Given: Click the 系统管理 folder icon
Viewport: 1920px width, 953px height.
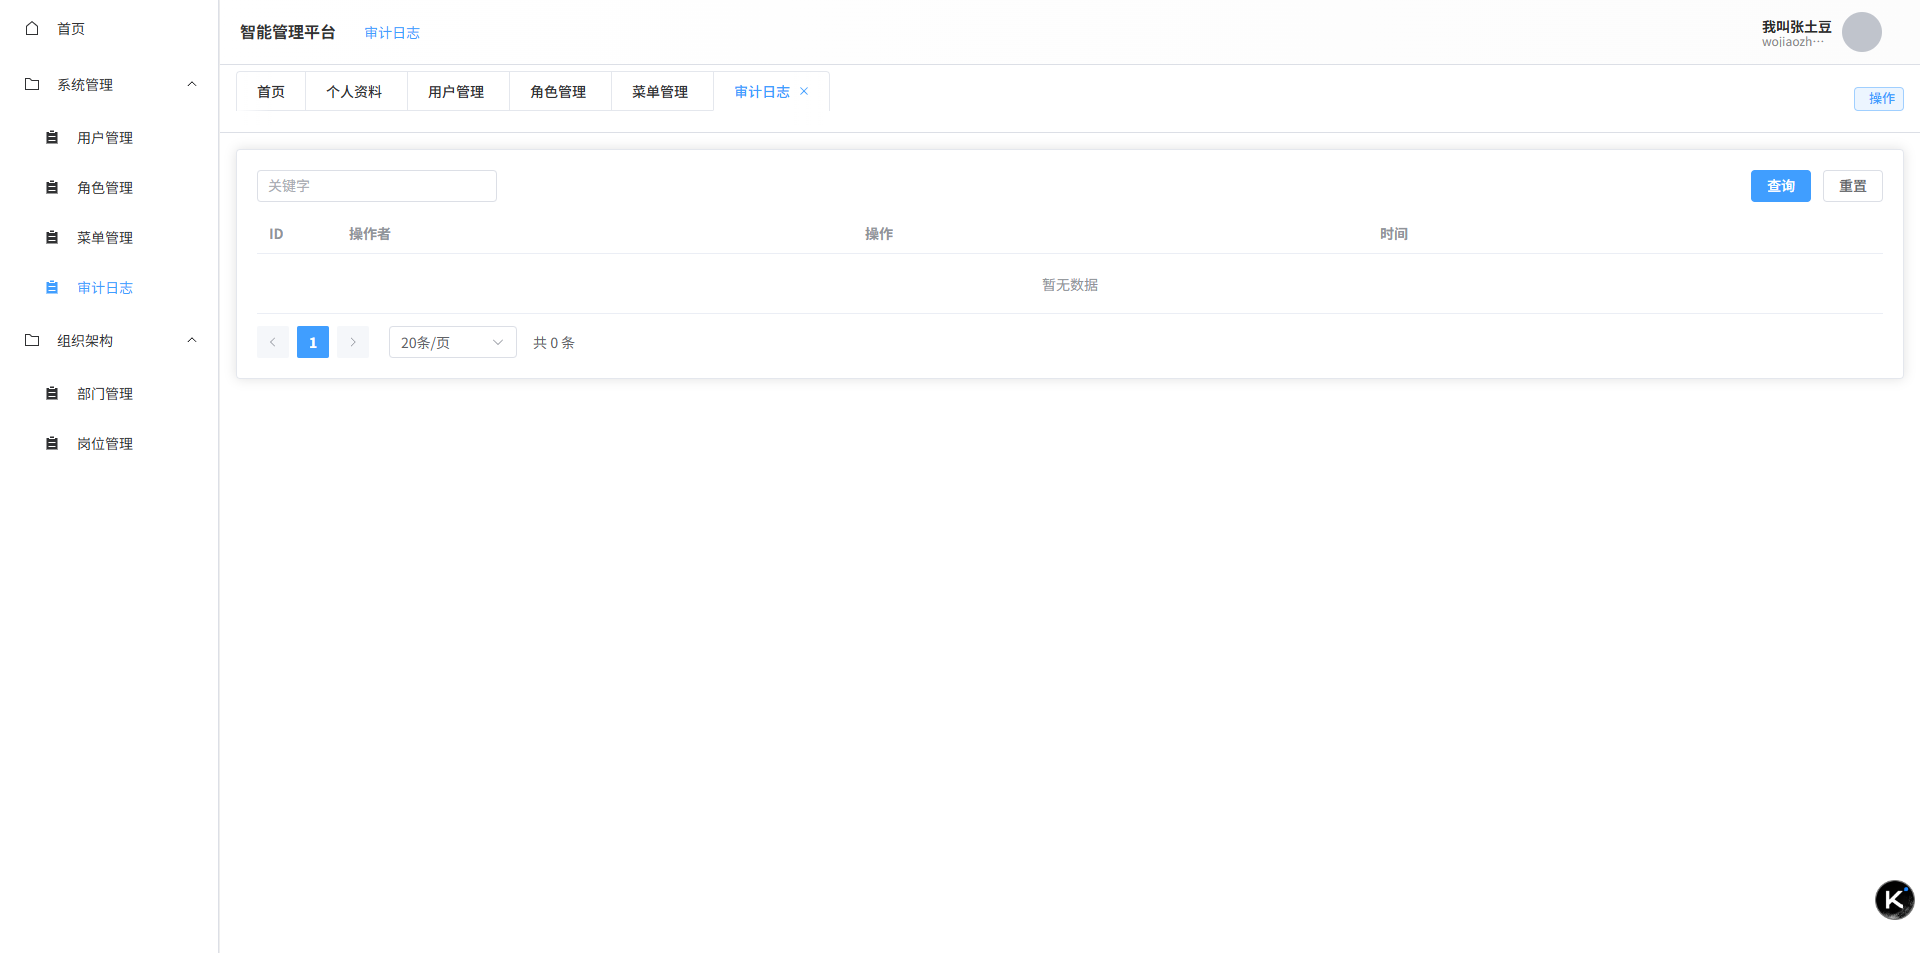Looking at the screenshot, I should click(32, 84).
